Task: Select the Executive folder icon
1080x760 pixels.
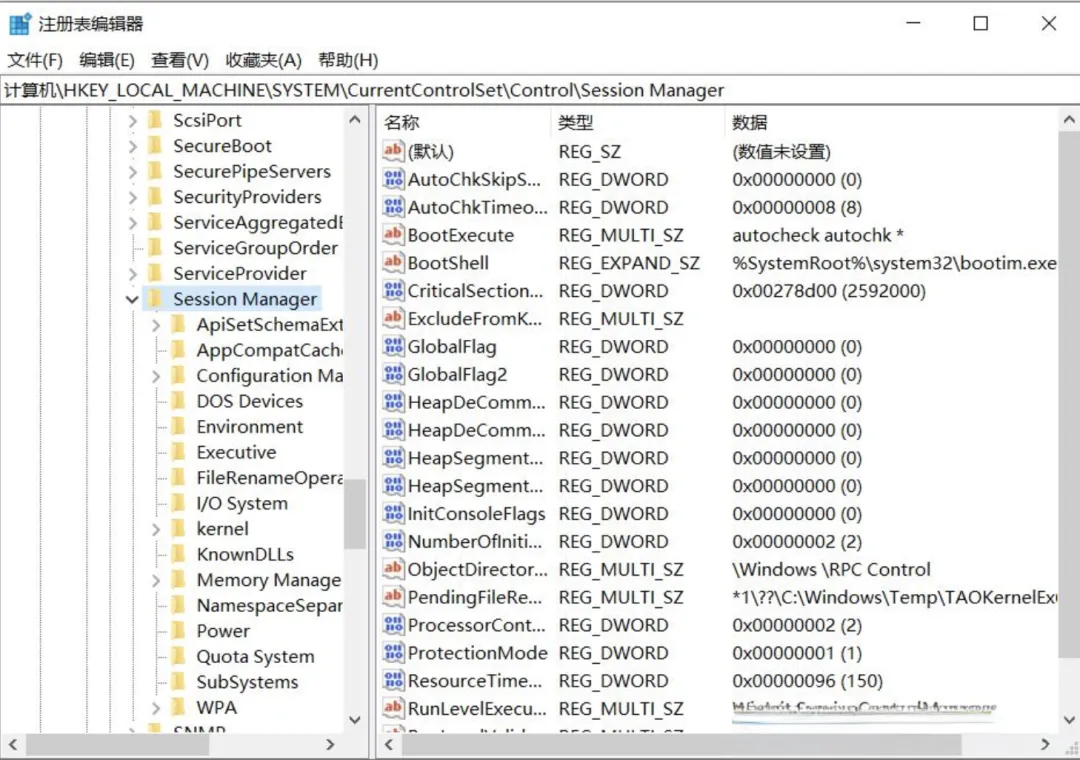Action: 178,452
